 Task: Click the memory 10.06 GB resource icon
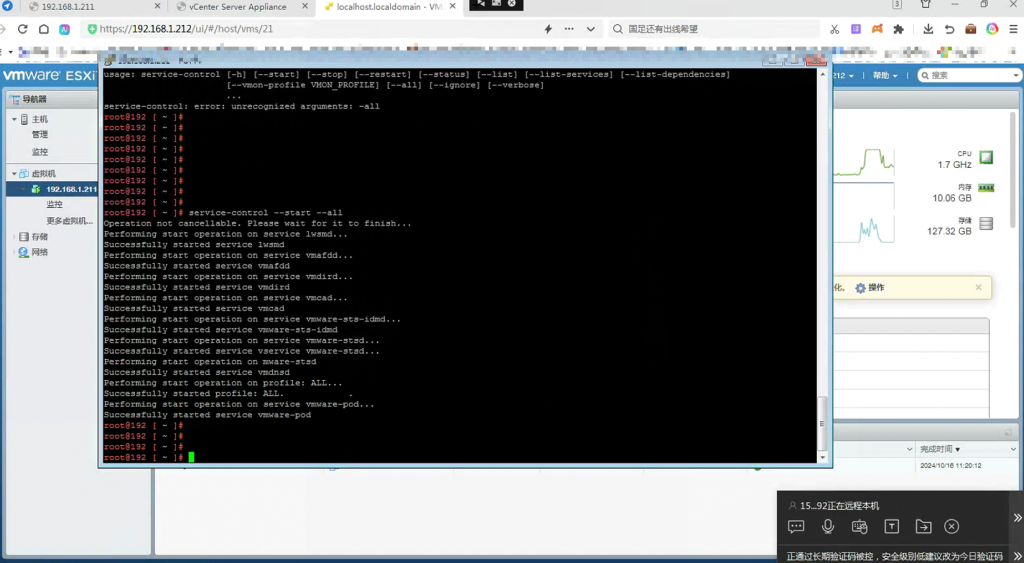986,188
